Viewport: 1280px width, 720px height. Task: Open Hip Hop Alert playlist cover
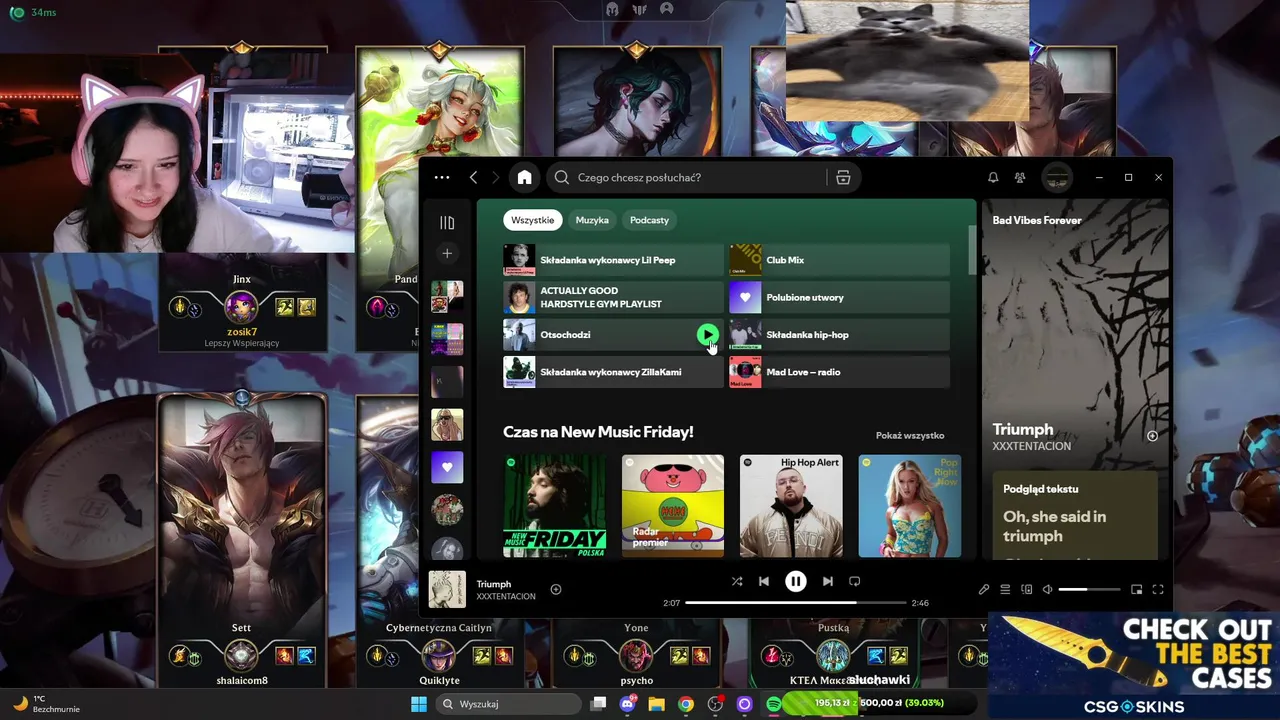click(791, 506)
